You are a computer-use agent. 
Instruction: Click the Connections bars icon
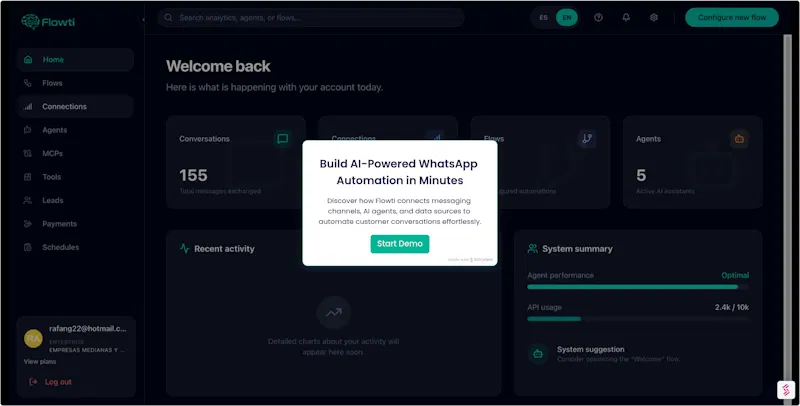28,107
